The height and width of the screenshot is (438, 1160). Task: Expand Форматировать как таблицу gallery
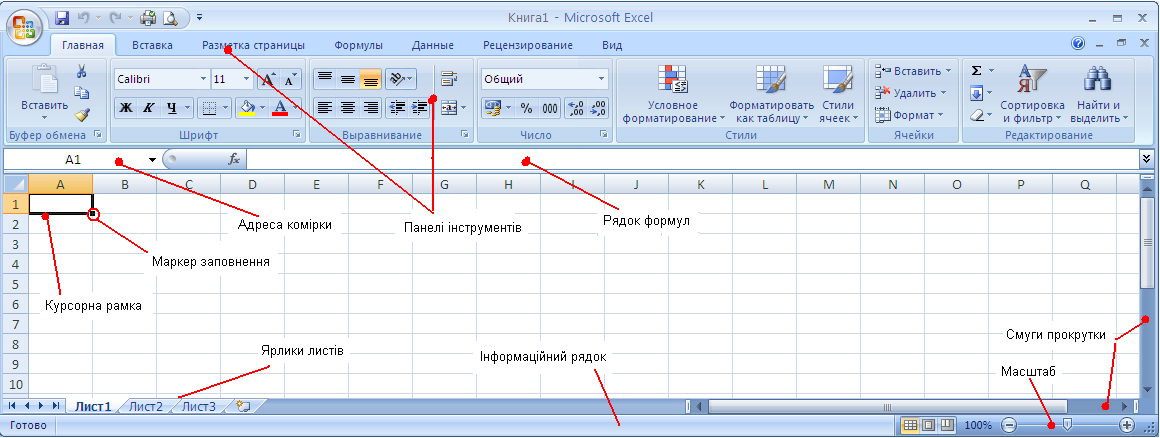point(771,92)
